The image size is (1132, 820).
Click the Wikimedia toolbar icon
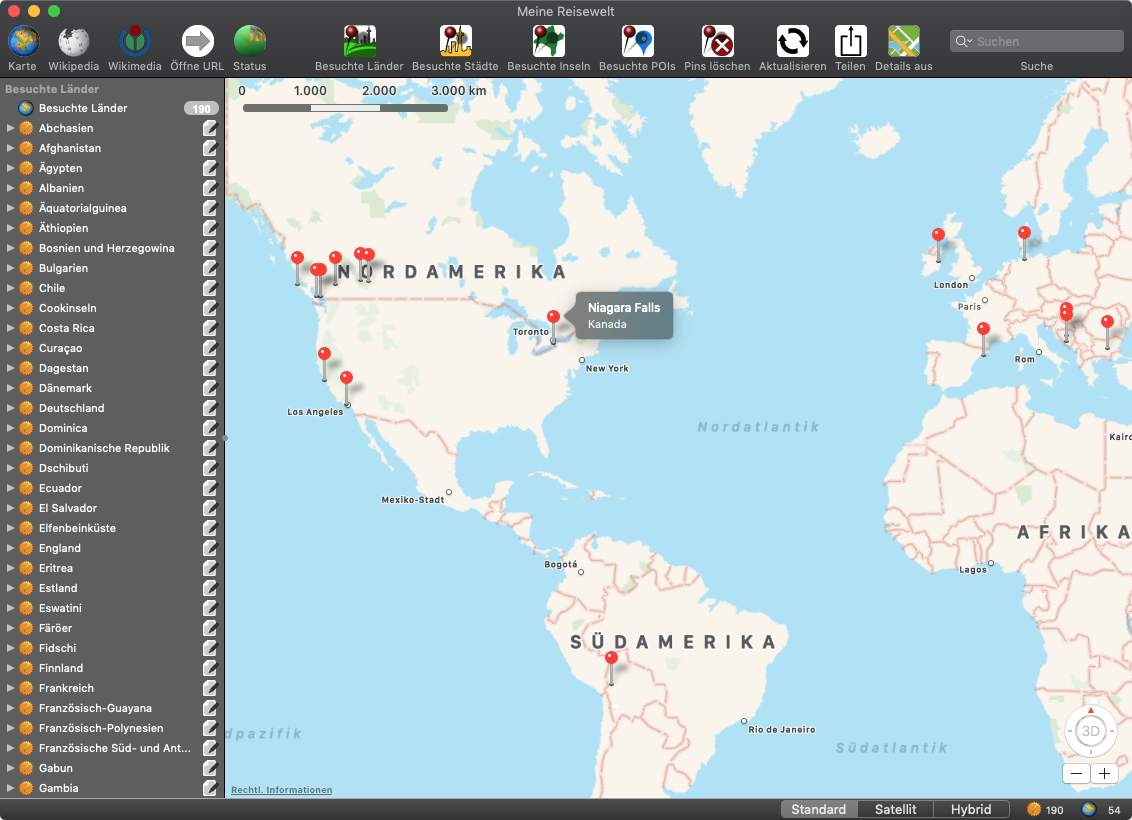(x=134, y=42)
